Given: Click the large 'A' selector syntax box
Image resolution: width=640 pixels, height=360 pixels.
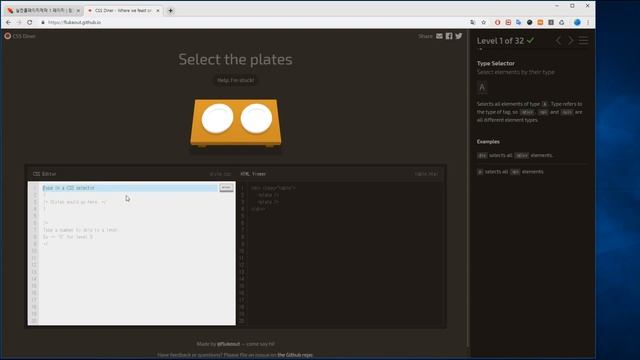Looking at the screenshot, I should coord(482,87).
